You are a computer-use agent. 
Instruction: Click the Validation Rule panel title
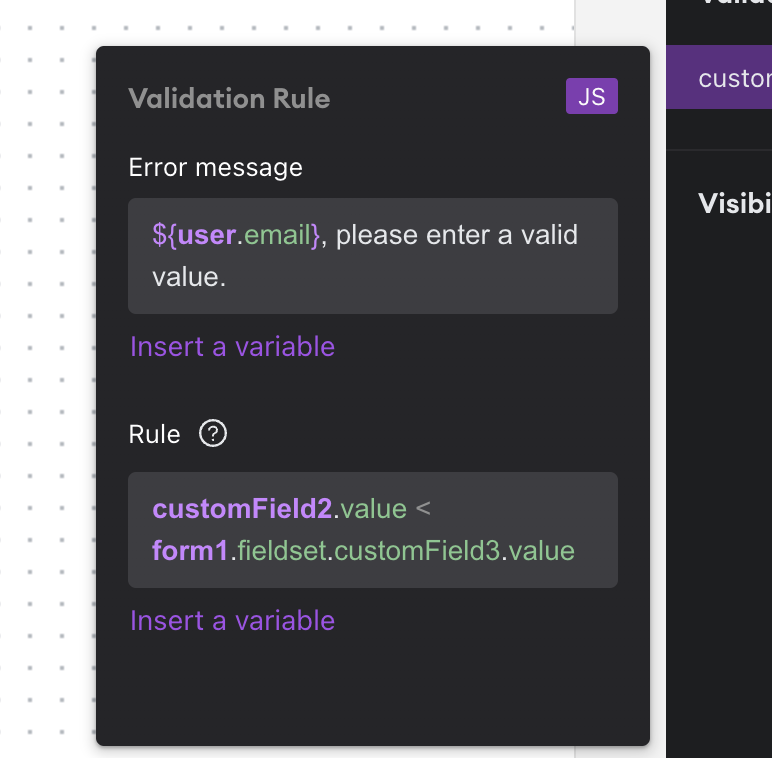pos(229,98)
